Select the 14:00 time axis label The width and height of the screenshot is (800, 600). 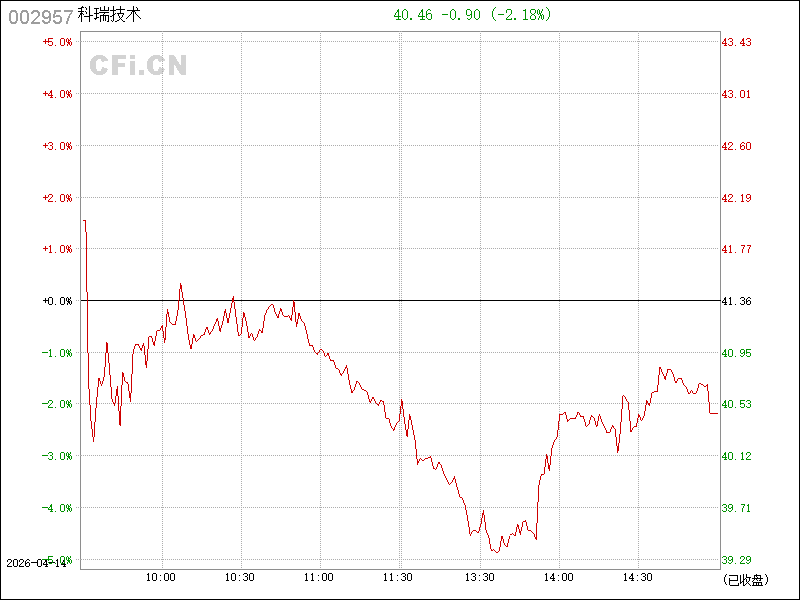[558, 577]
